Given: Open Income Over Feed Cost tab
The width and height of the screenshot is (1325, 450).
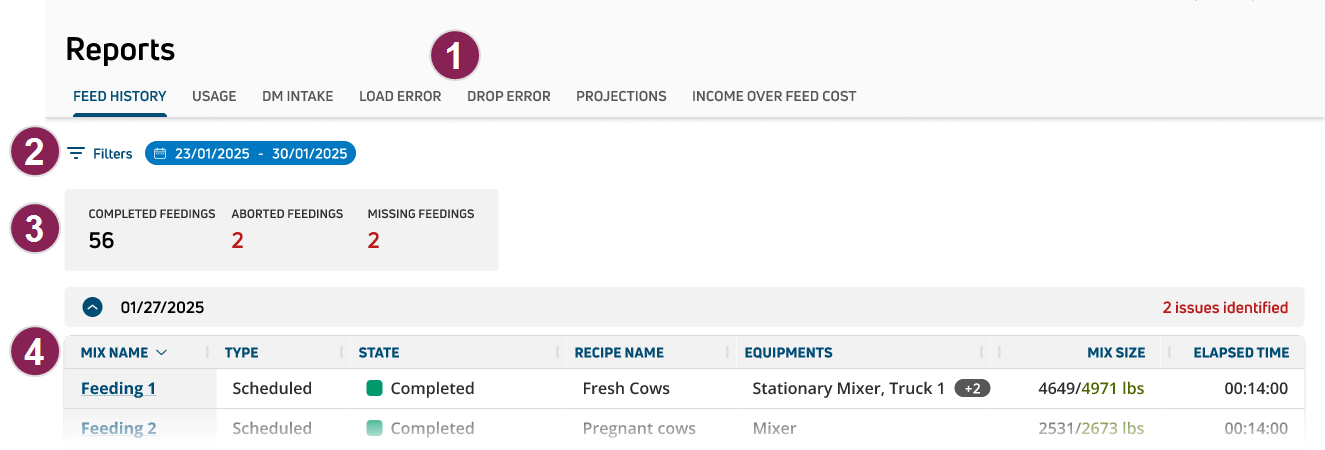Looking at the screenshot, I should (774, 96).
